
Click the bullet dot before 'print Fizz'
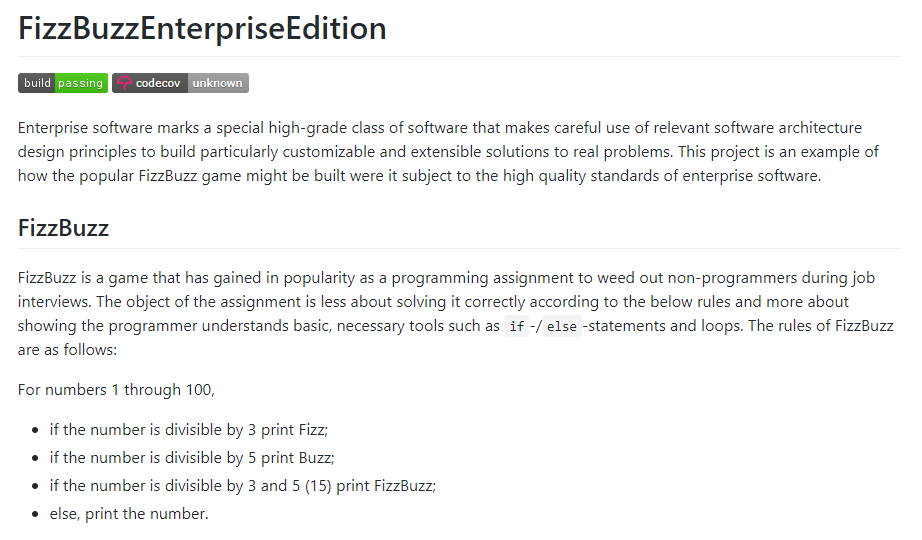tap(36, 430)
